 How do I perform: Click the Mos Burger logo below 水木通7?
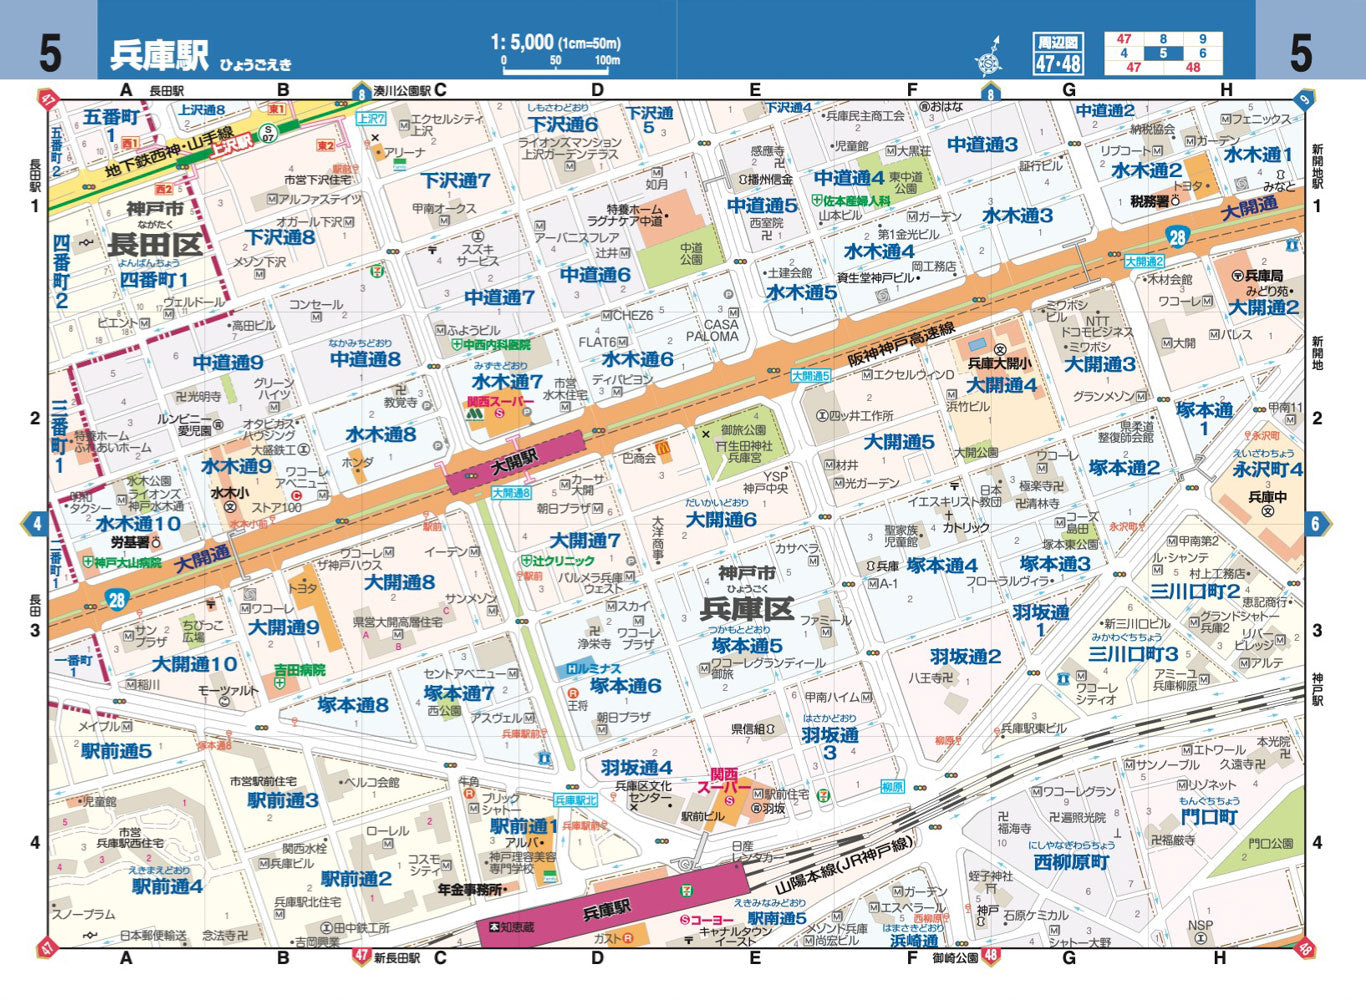(x=473, y=409)
